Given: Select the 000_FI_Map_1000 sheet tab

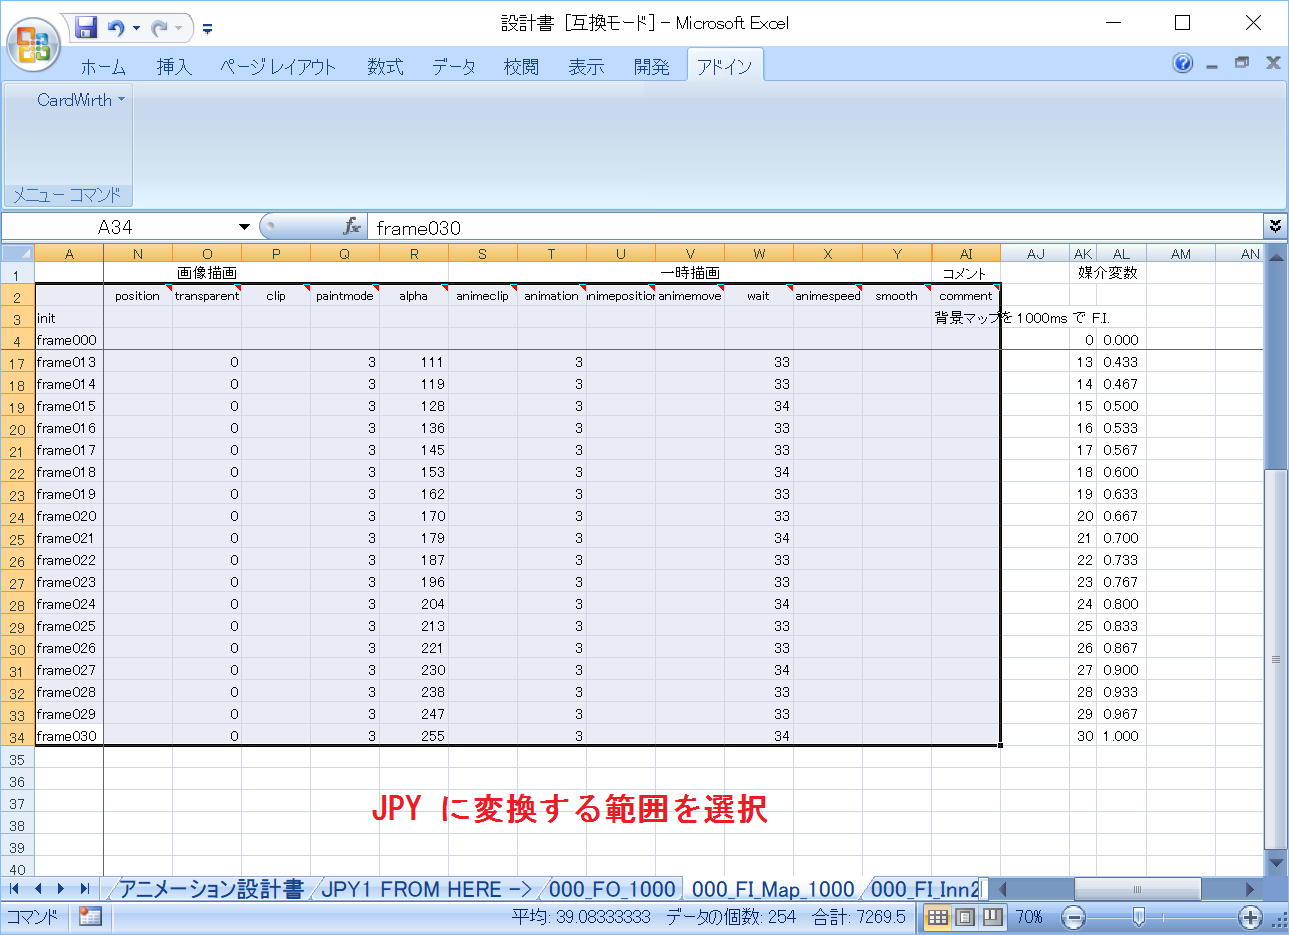Looking at the screenshot, I should tap(773, 889).
